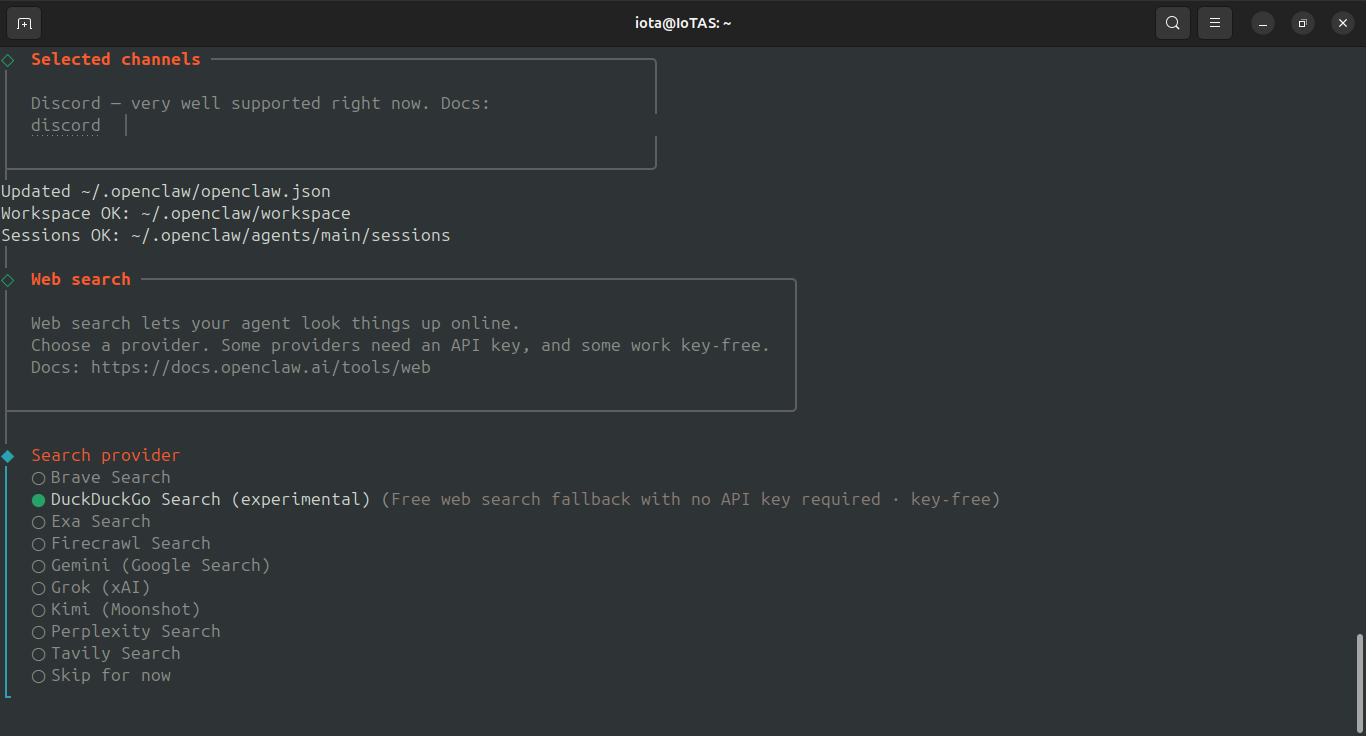
Task: Open the terminal search tool
Action: [1172, 22]
